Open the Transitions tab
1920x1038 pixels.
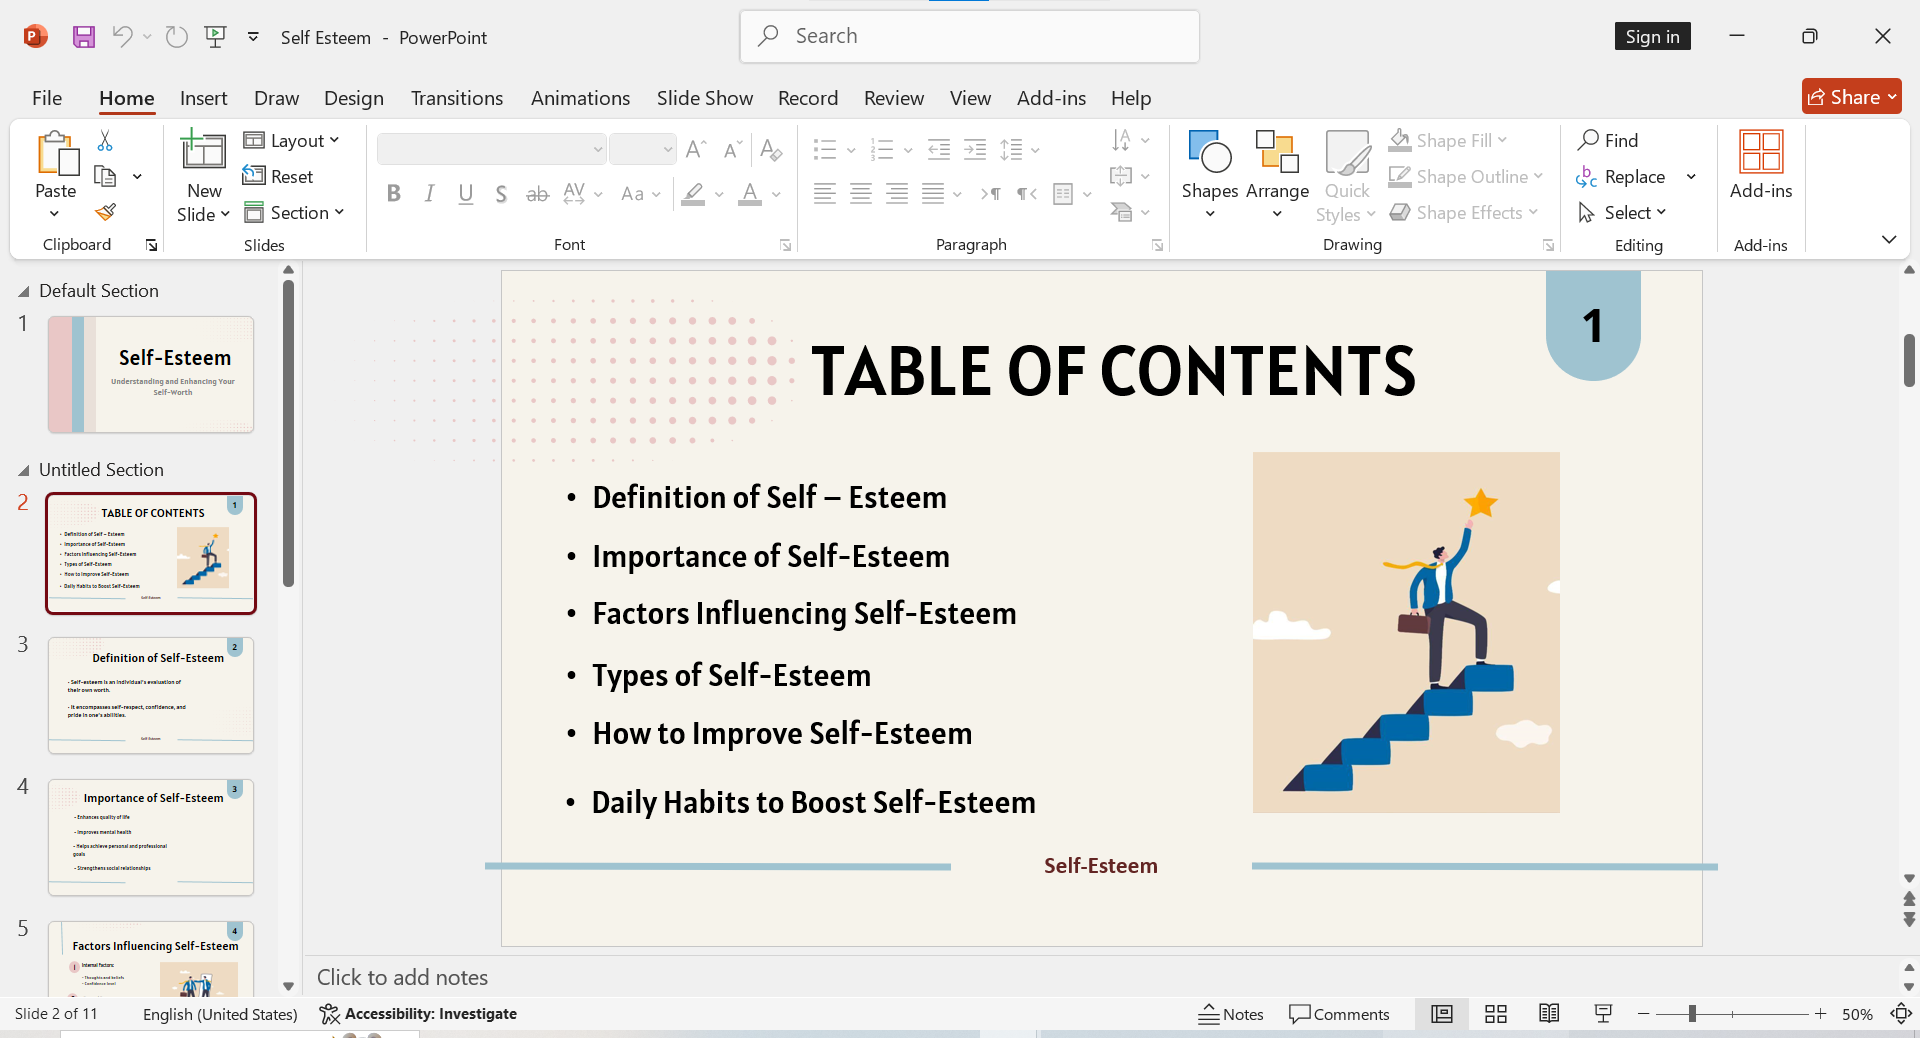pyautogui.click(x=457, y=98)
